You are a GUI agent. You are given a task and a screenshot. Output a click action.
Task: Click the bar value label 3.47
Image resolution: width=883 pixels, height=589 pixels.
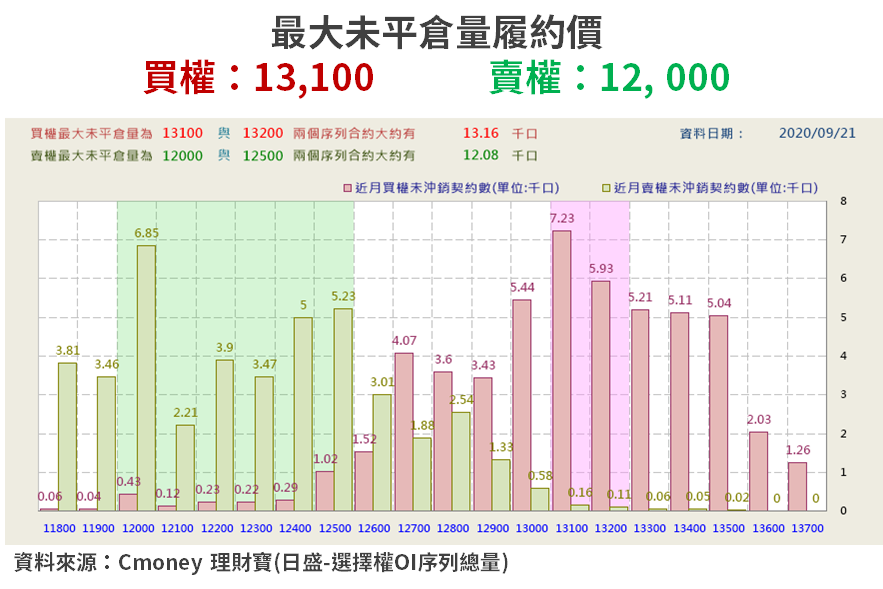pyautogui.click(x=264, y=364)
